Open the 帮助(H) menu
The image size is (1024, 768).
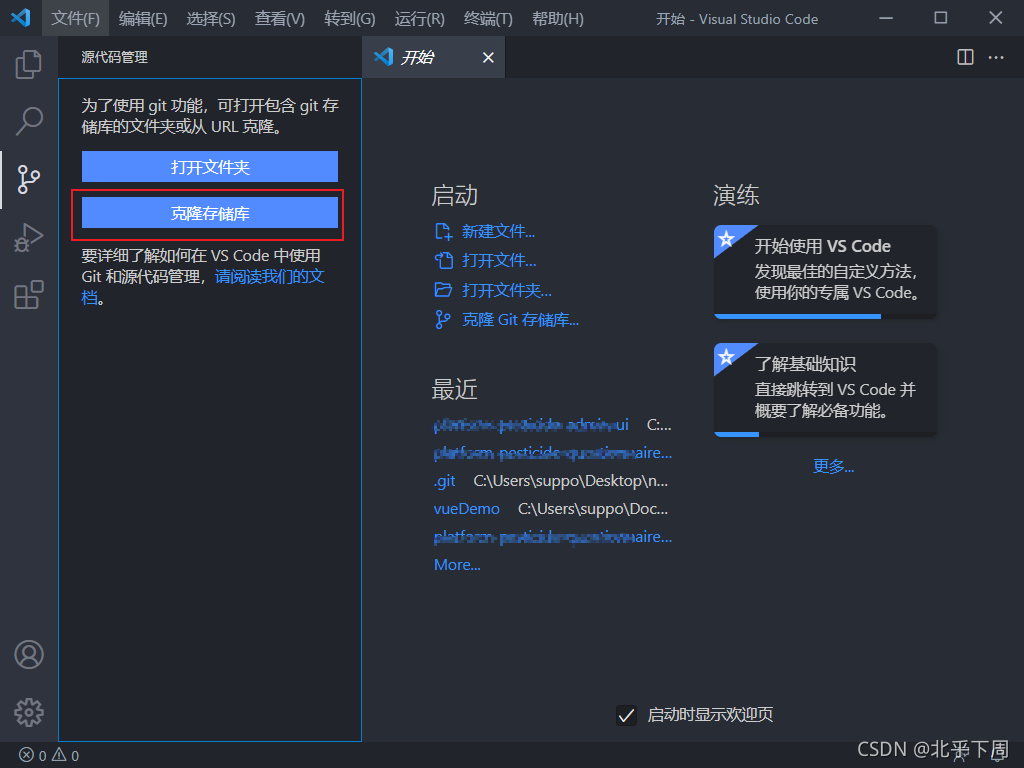[558, 18]
